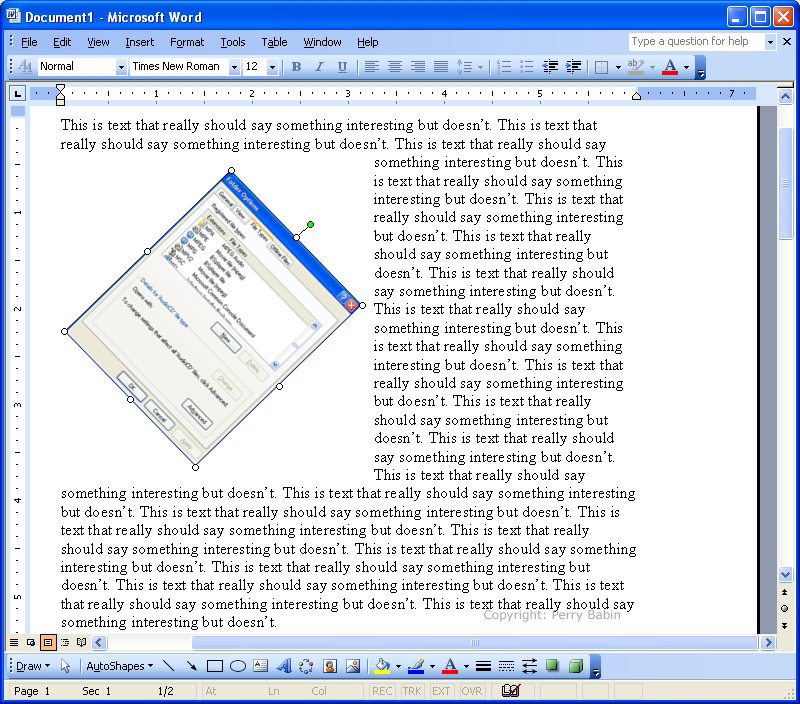Open the Dash Style options

[506, 666]
